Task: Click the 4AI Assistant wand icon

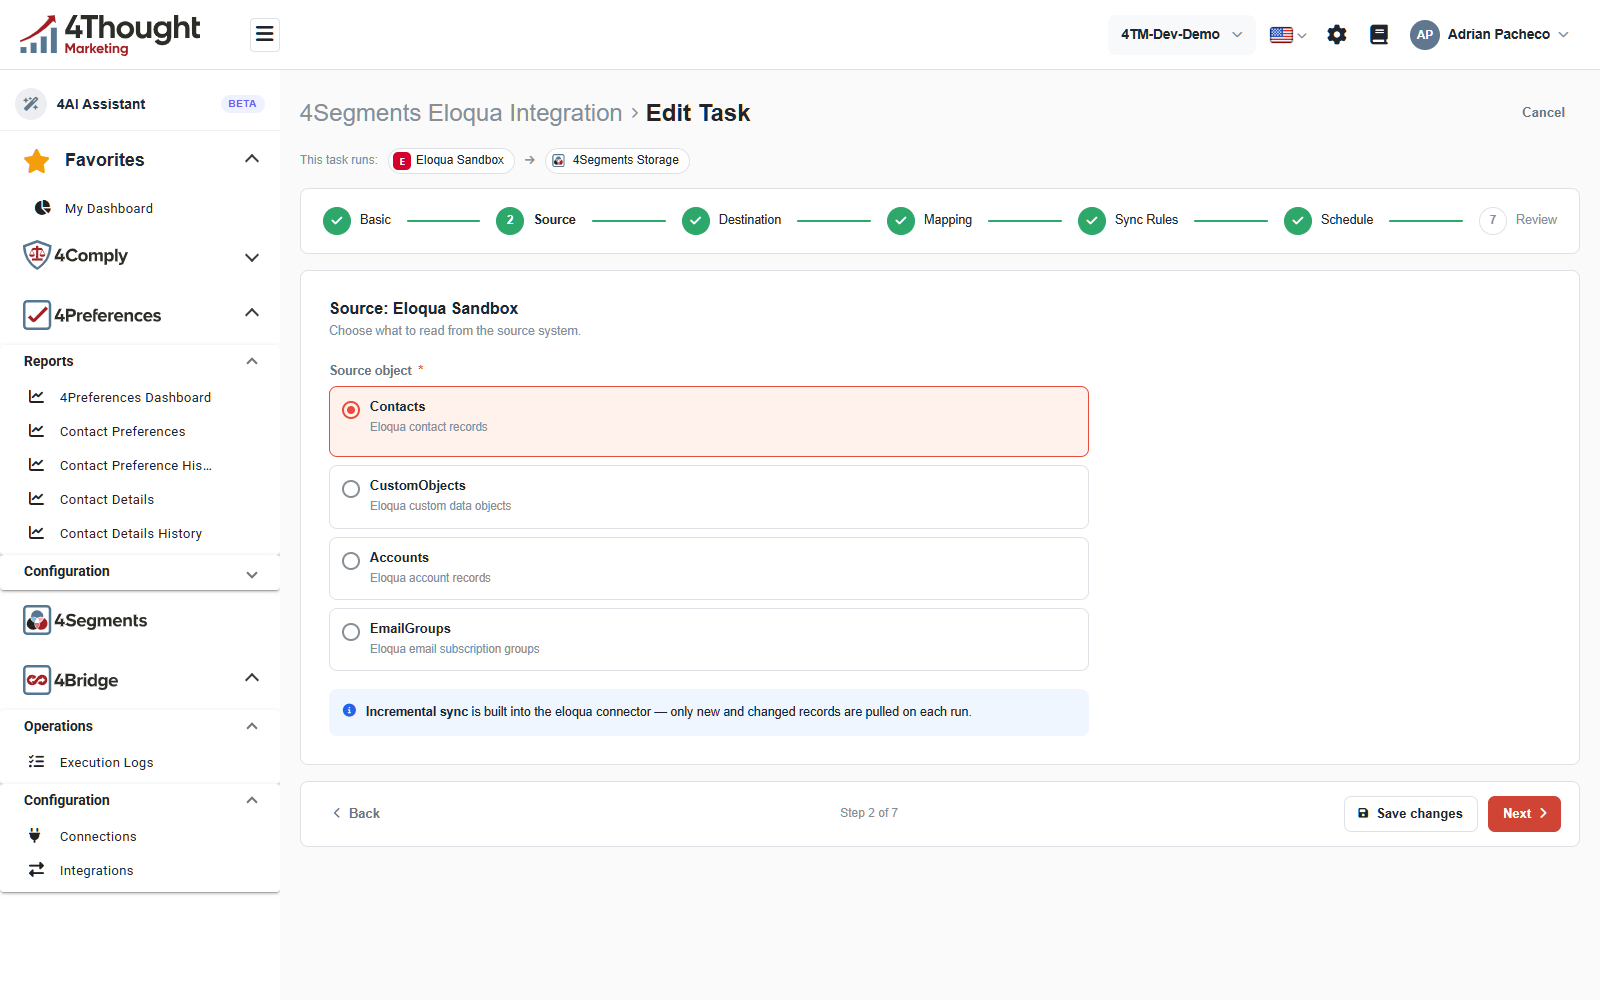Action: 31,104
